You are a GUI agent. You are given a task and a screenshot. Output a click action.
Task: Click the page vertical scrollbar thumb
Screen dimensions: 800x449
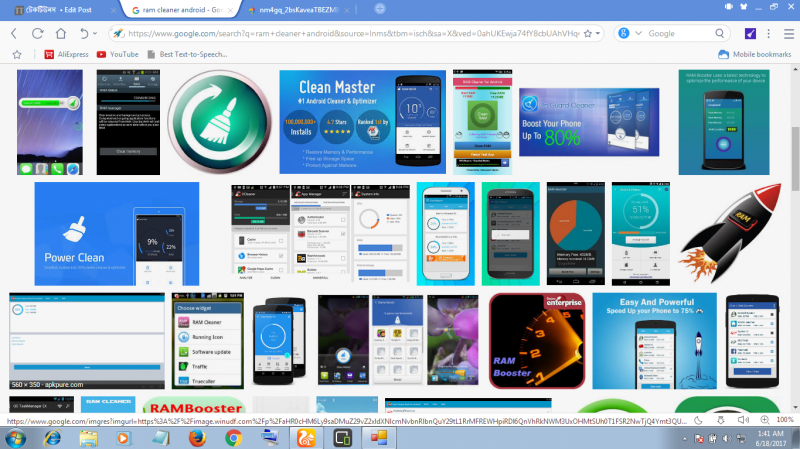pyautogui.click(x=795, y=158)
